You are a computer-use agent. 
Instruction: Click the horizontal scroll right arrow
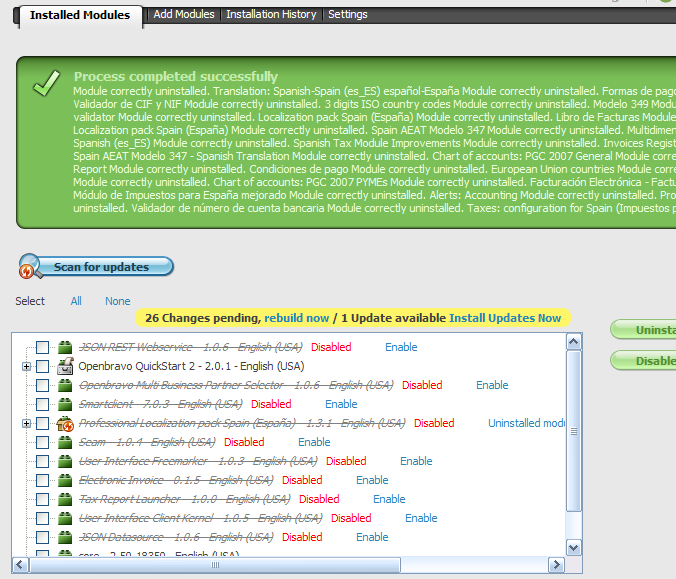coord(556,564)
